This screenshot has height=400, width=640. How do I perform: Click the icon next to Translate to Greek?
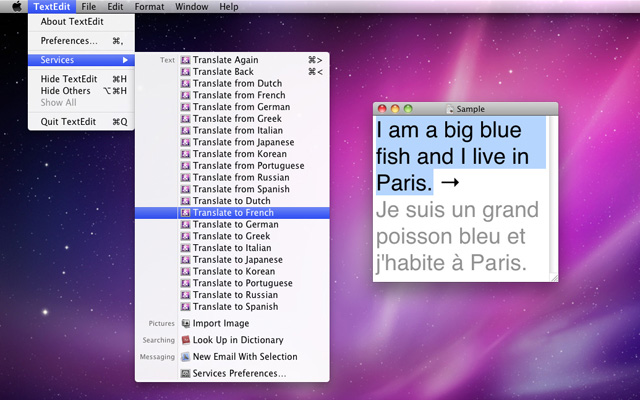pos(185,236)
